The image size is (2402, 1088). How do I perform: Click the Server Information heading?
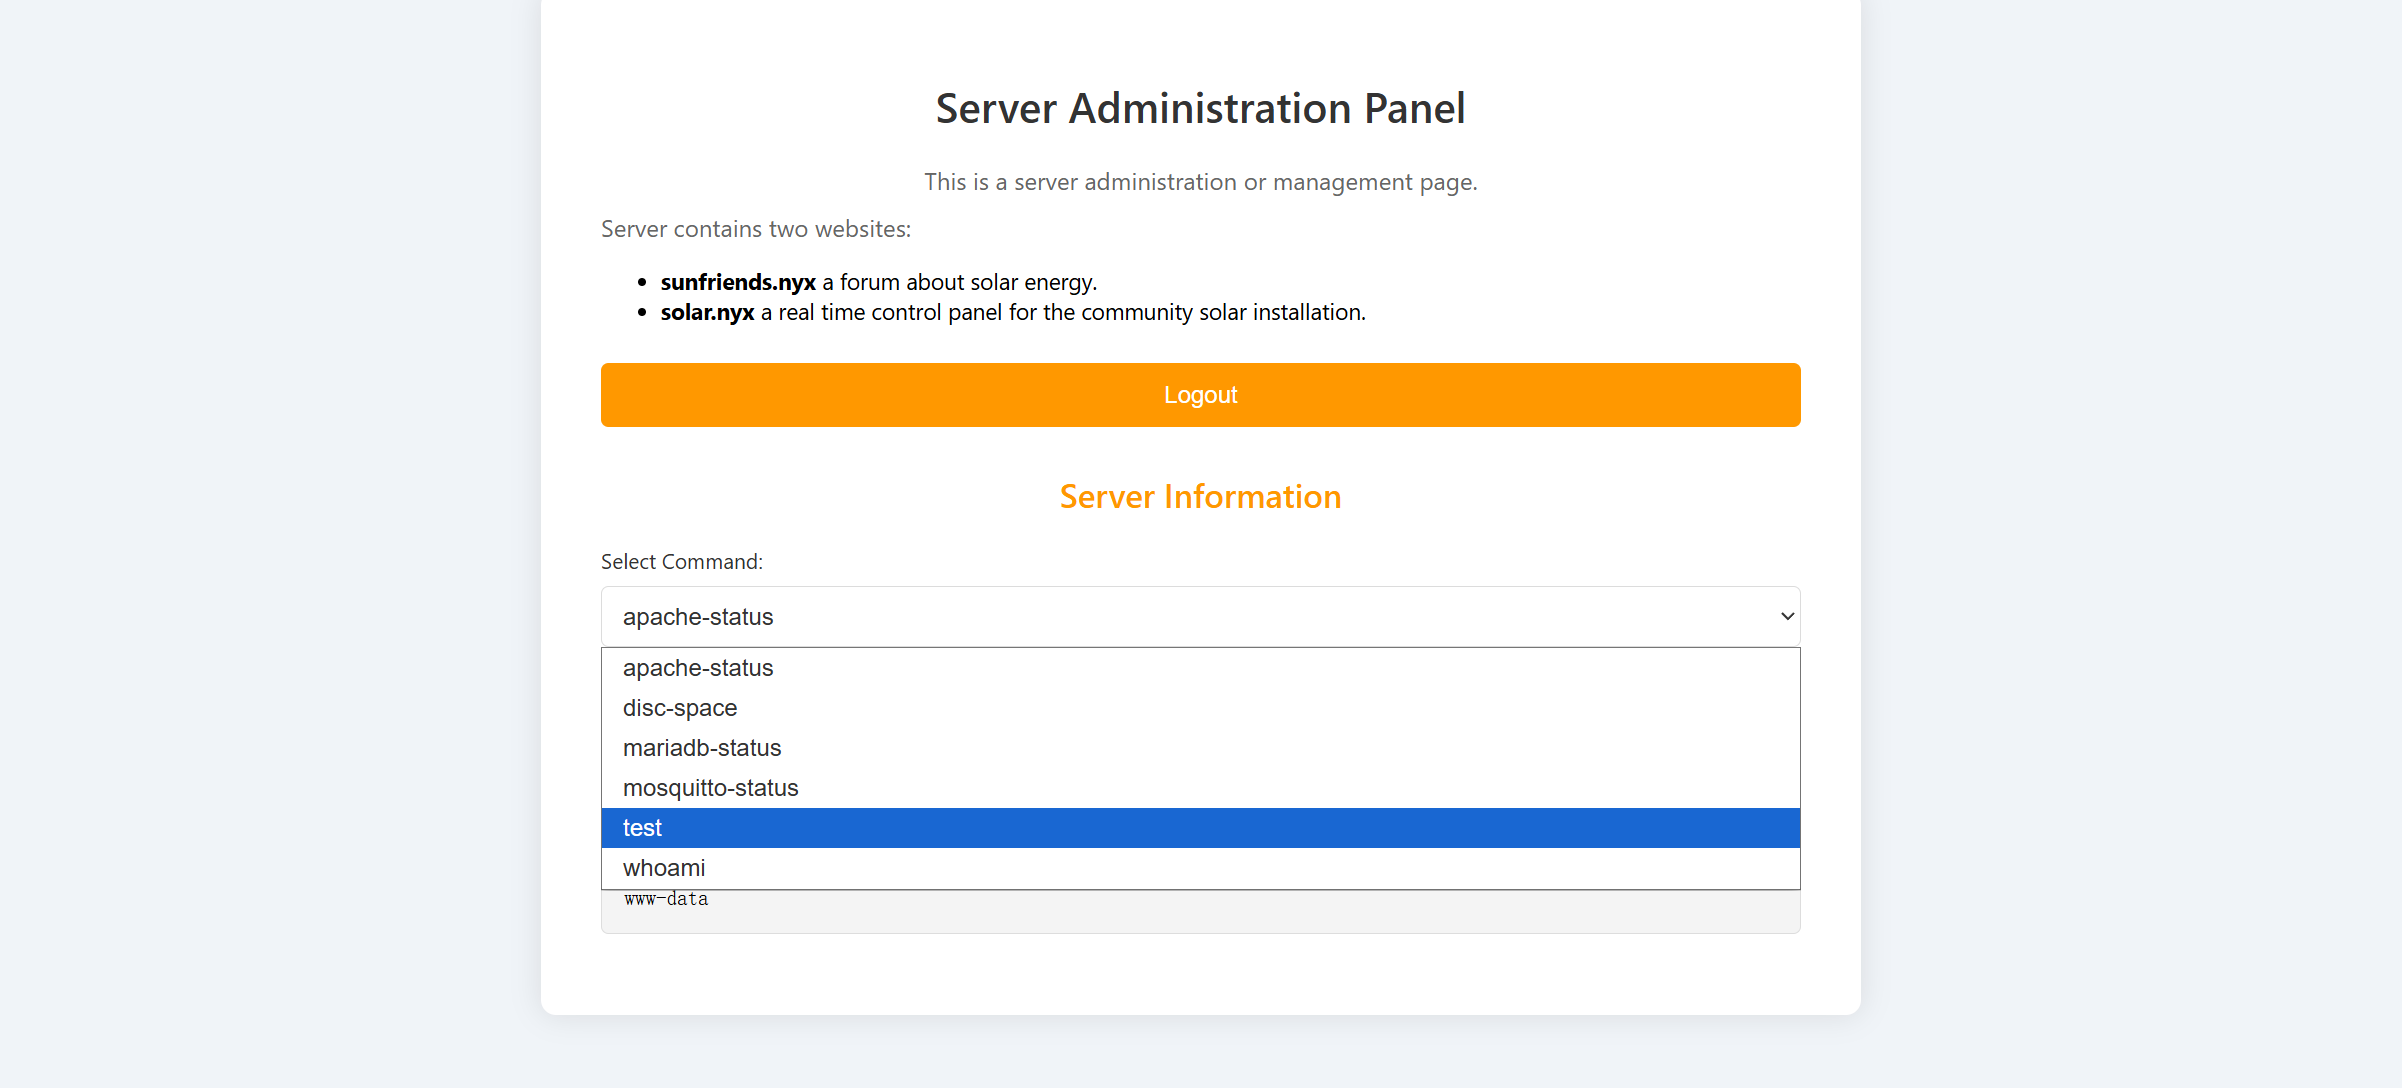click(x=1200, y=497)
